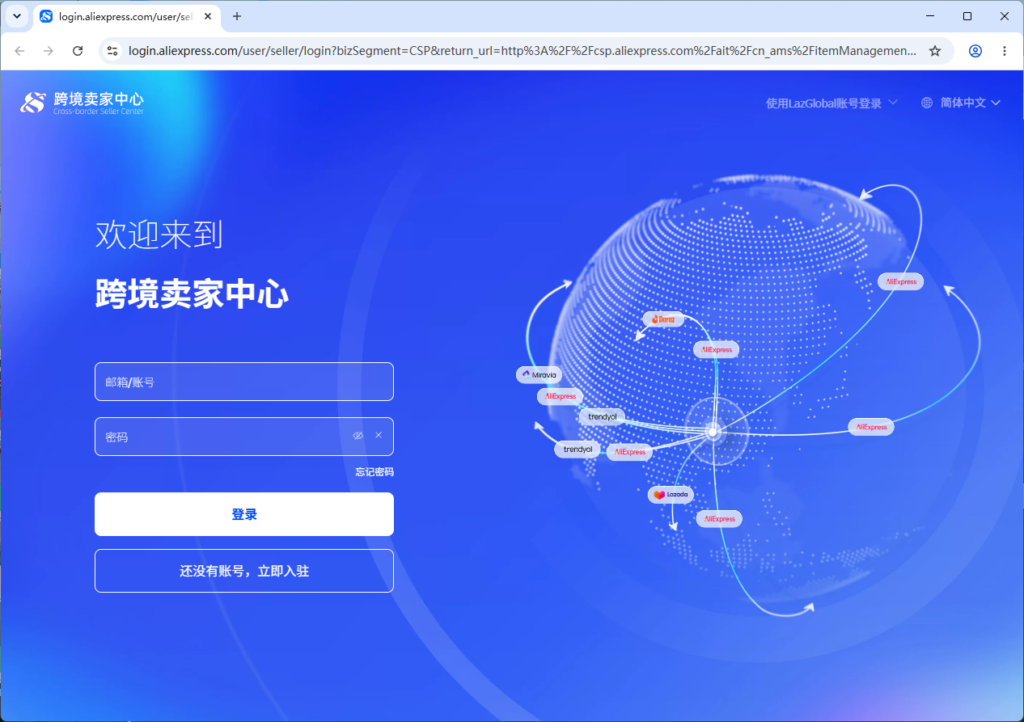1024x722 pixels.
Task: View site information icon in address bar
Action: click(112, 51)
